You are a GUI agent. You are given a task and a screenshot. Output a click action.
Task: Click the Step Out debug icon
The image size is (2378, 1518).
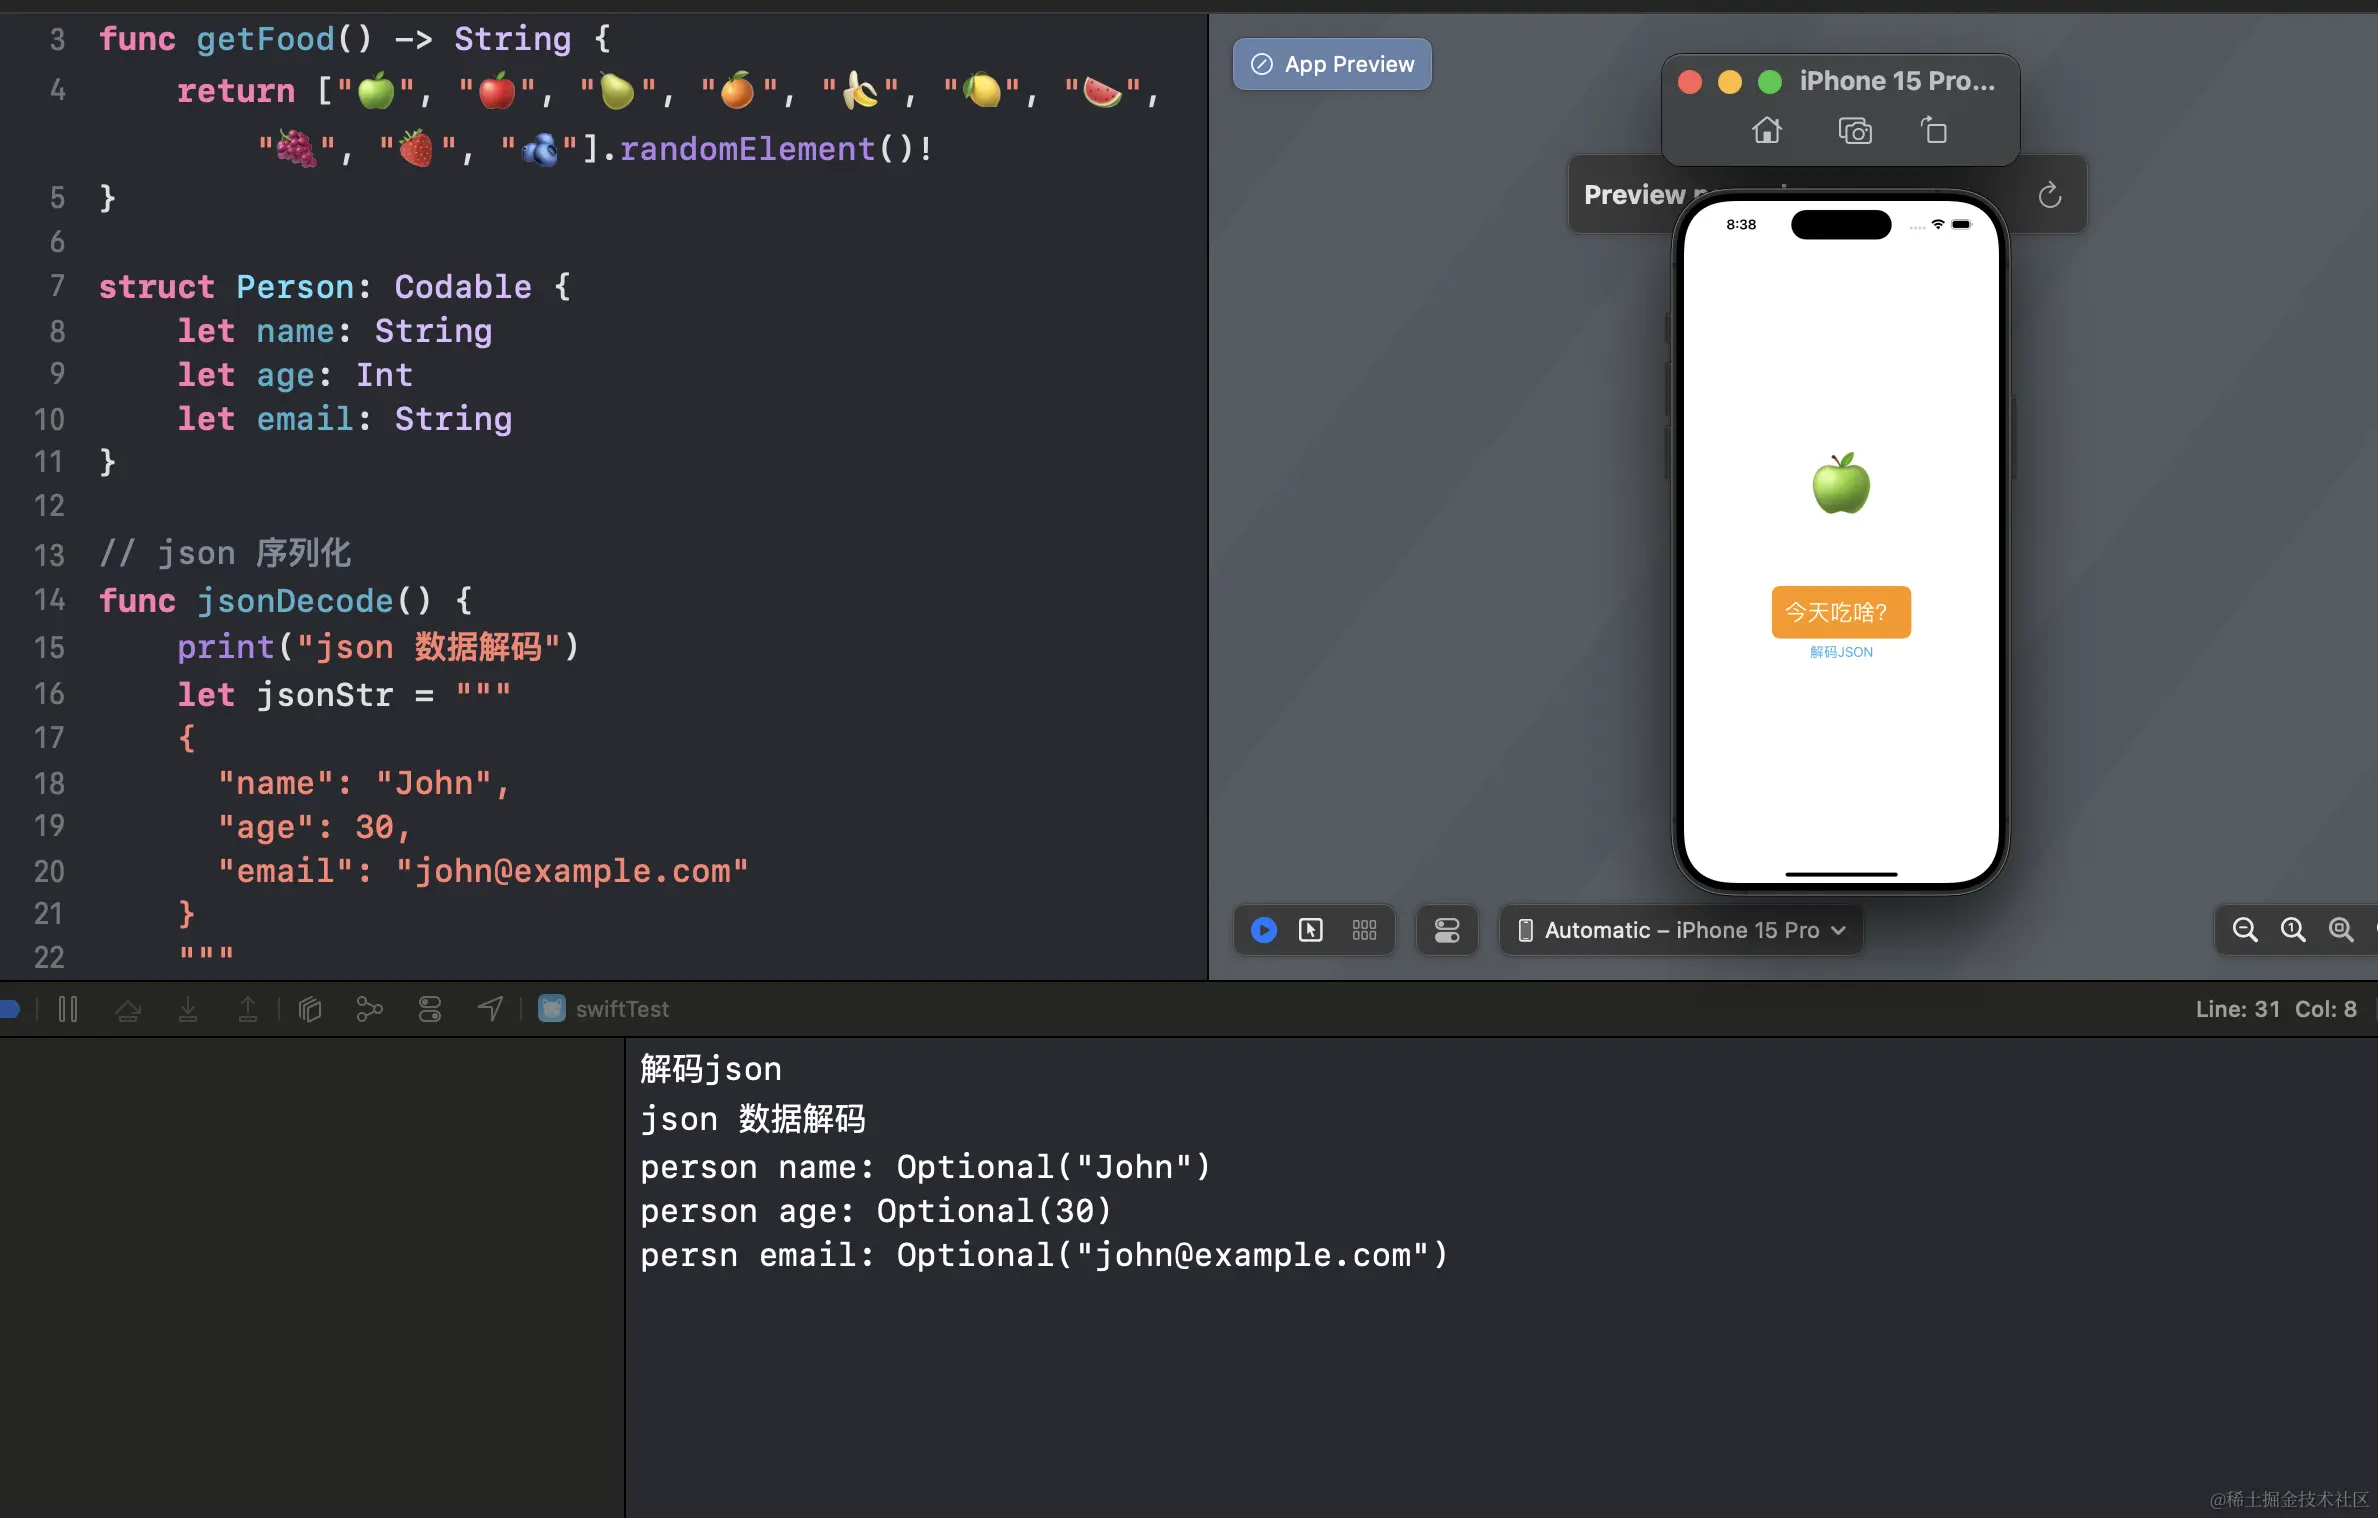coord(248,1009)
